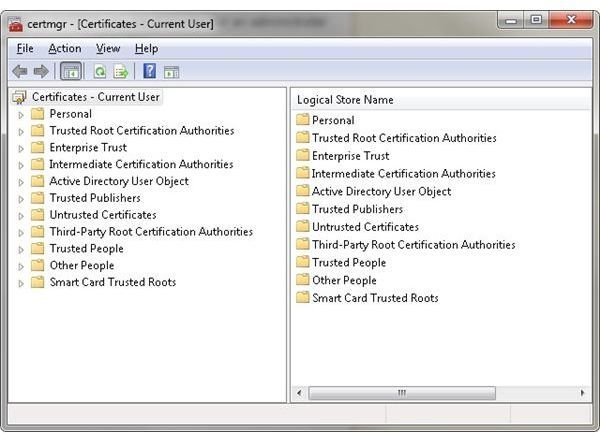Open the File menu

coord(25,49)
